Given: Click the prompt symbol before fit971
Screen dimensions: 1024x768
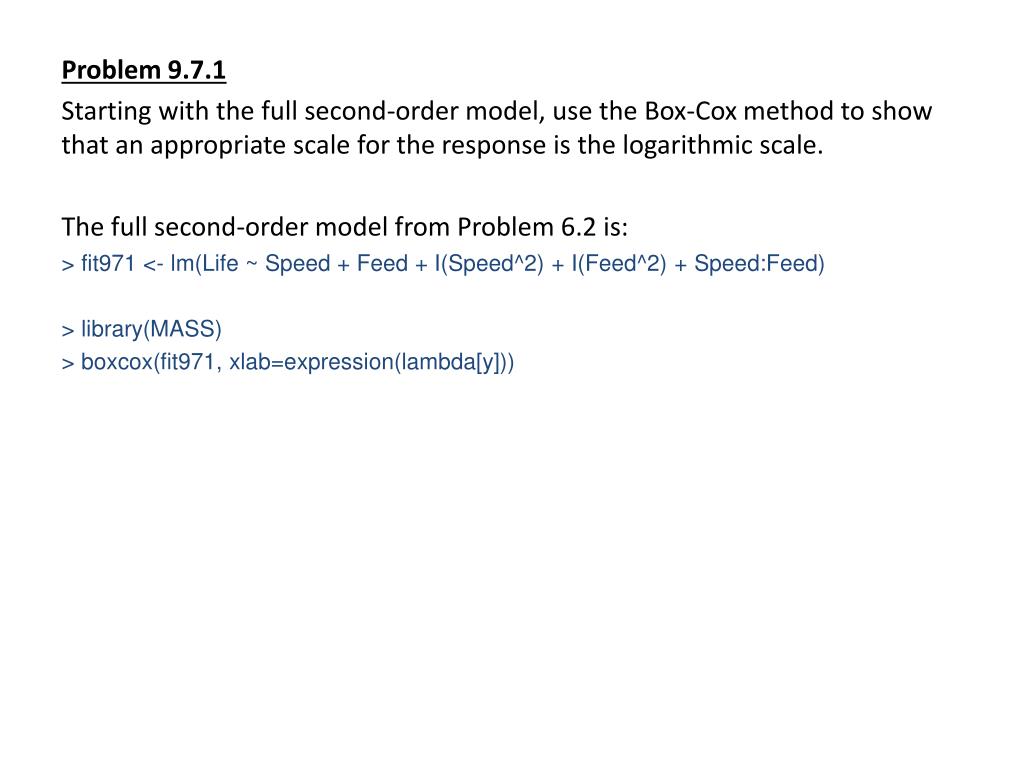Looking at the screenshot, I should click(x=68, y=265).
